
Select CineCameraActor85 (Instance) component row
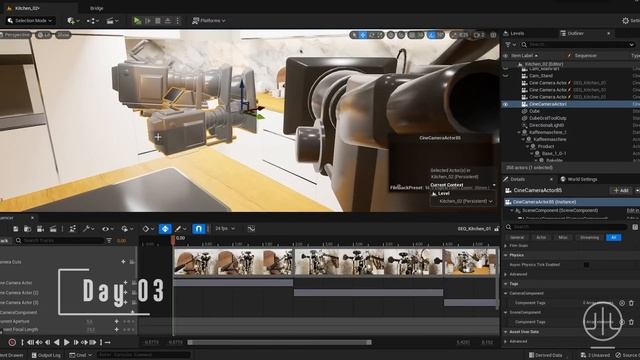coord(572,202)
